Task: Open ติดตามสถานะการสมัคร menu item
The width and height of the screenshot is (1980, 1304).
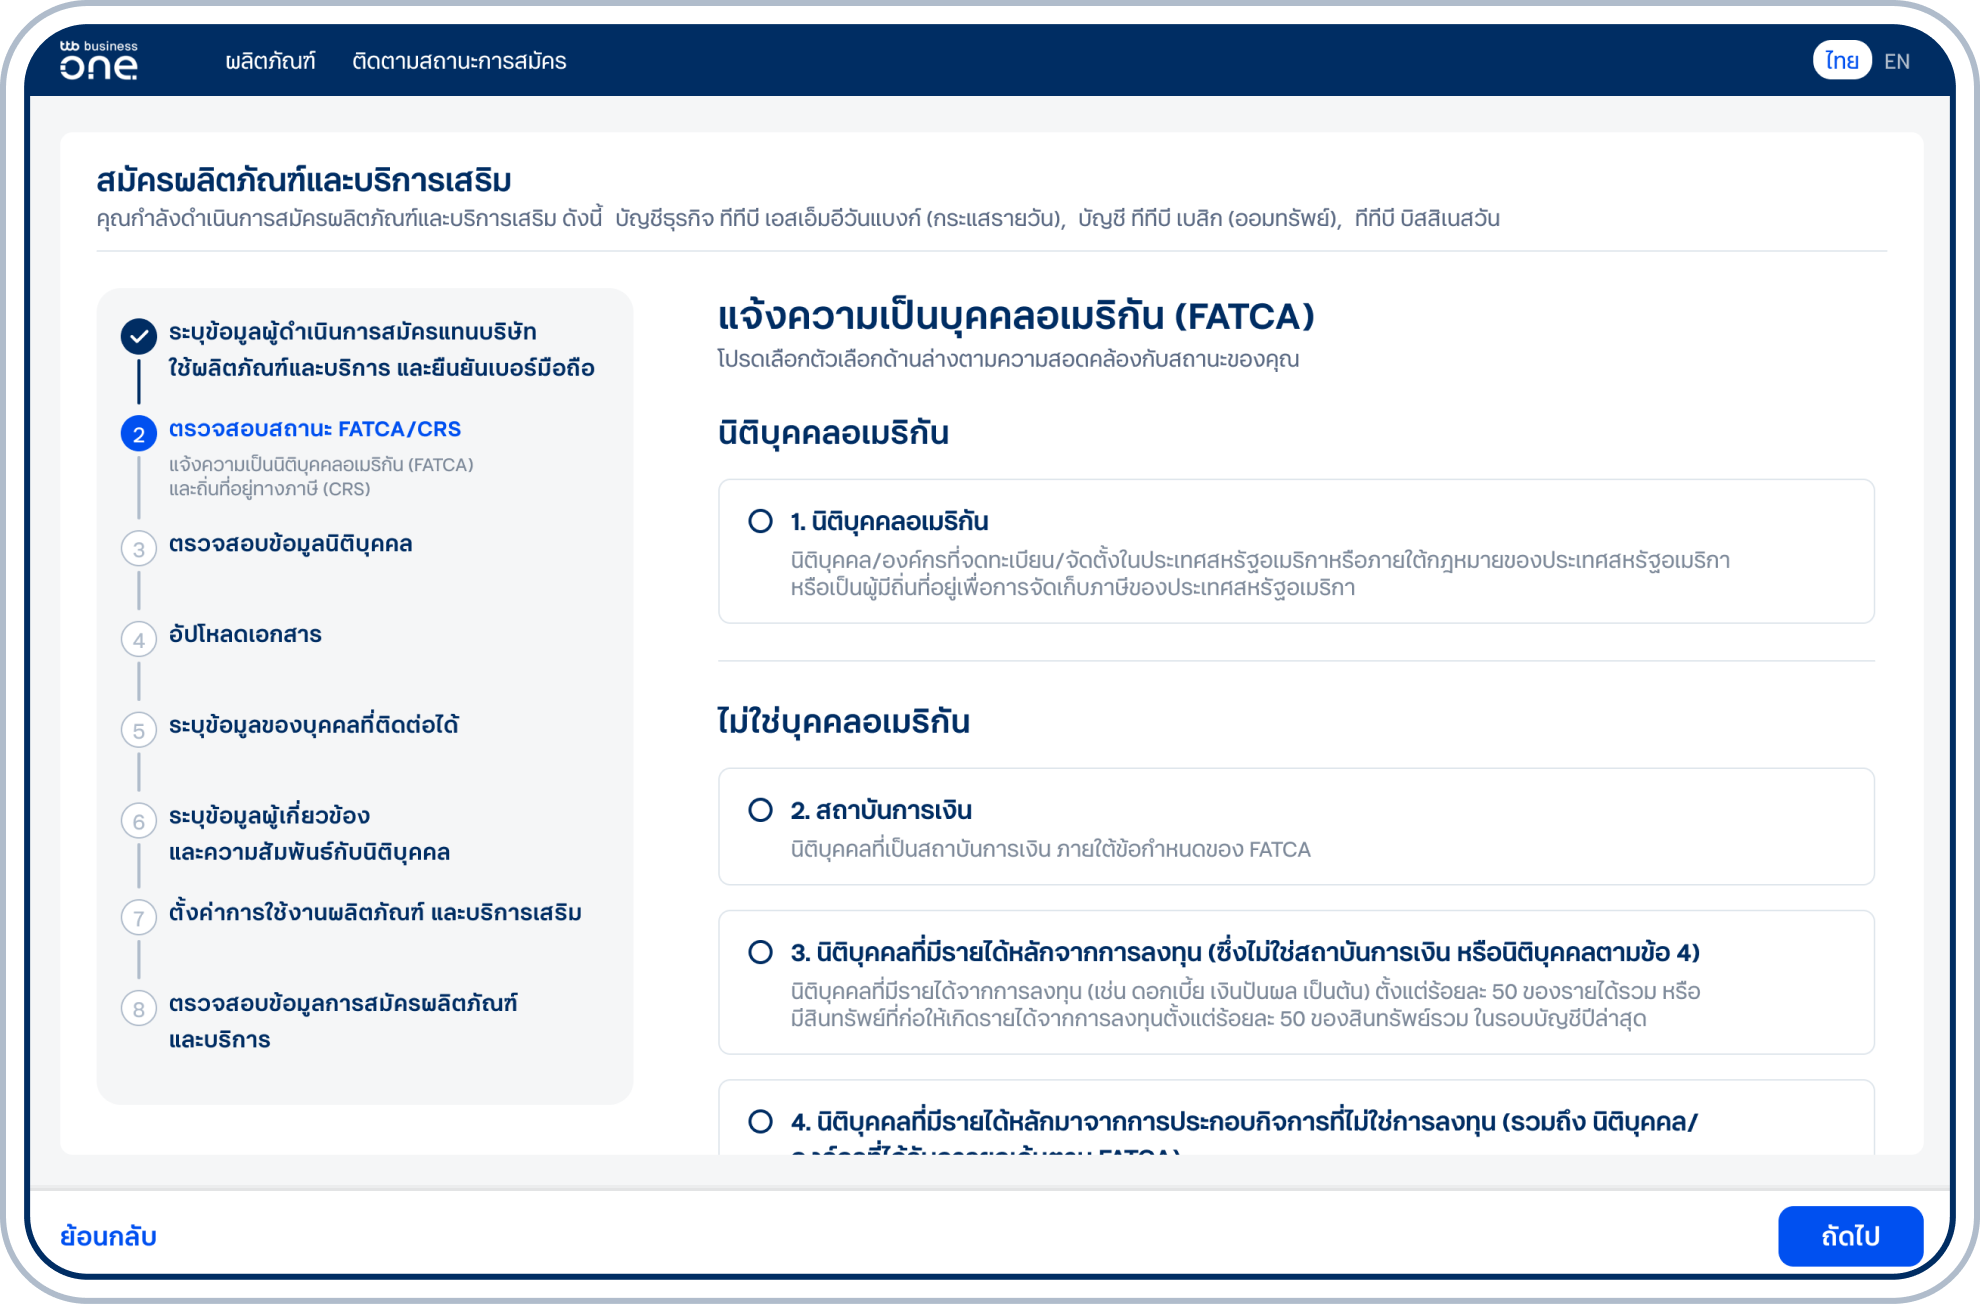Action: [459, 61]
